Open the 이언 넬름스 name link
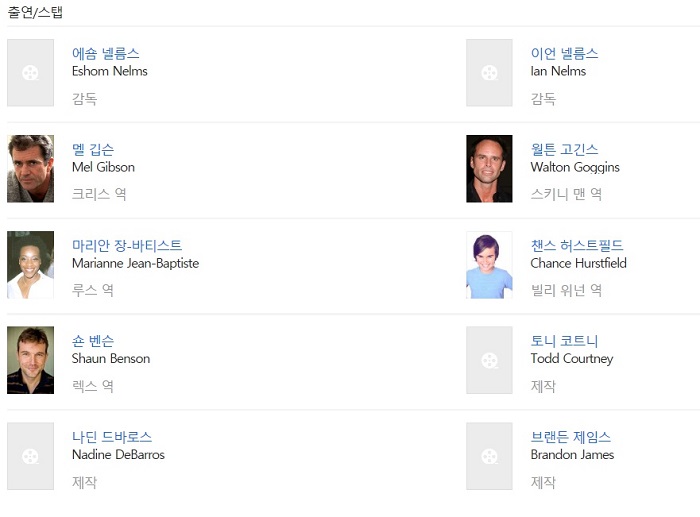The height and width of the screenshot is (517, 700). [x=564, y=54]
